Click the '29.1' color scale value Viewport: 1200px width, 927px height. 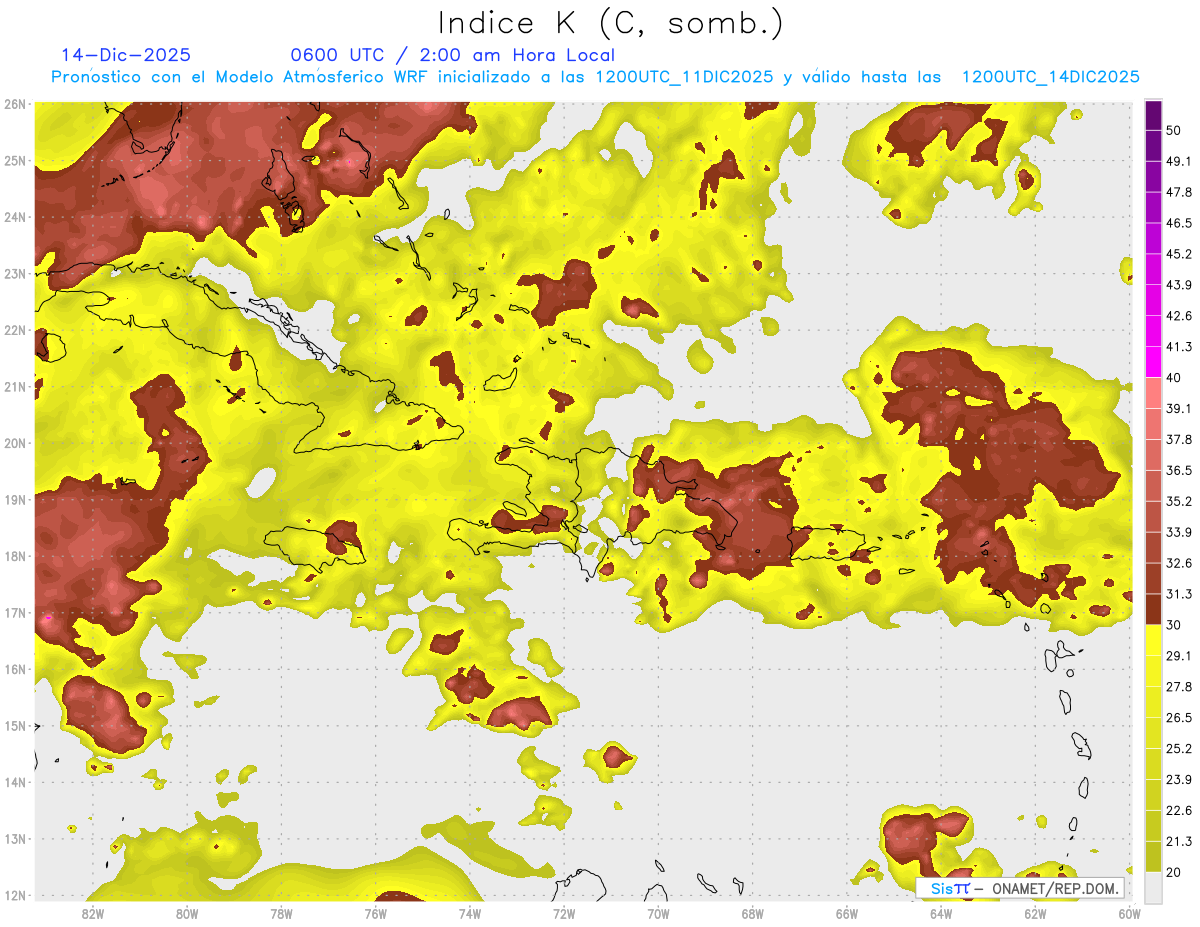pyautogui.click(x=1179, y=656)
